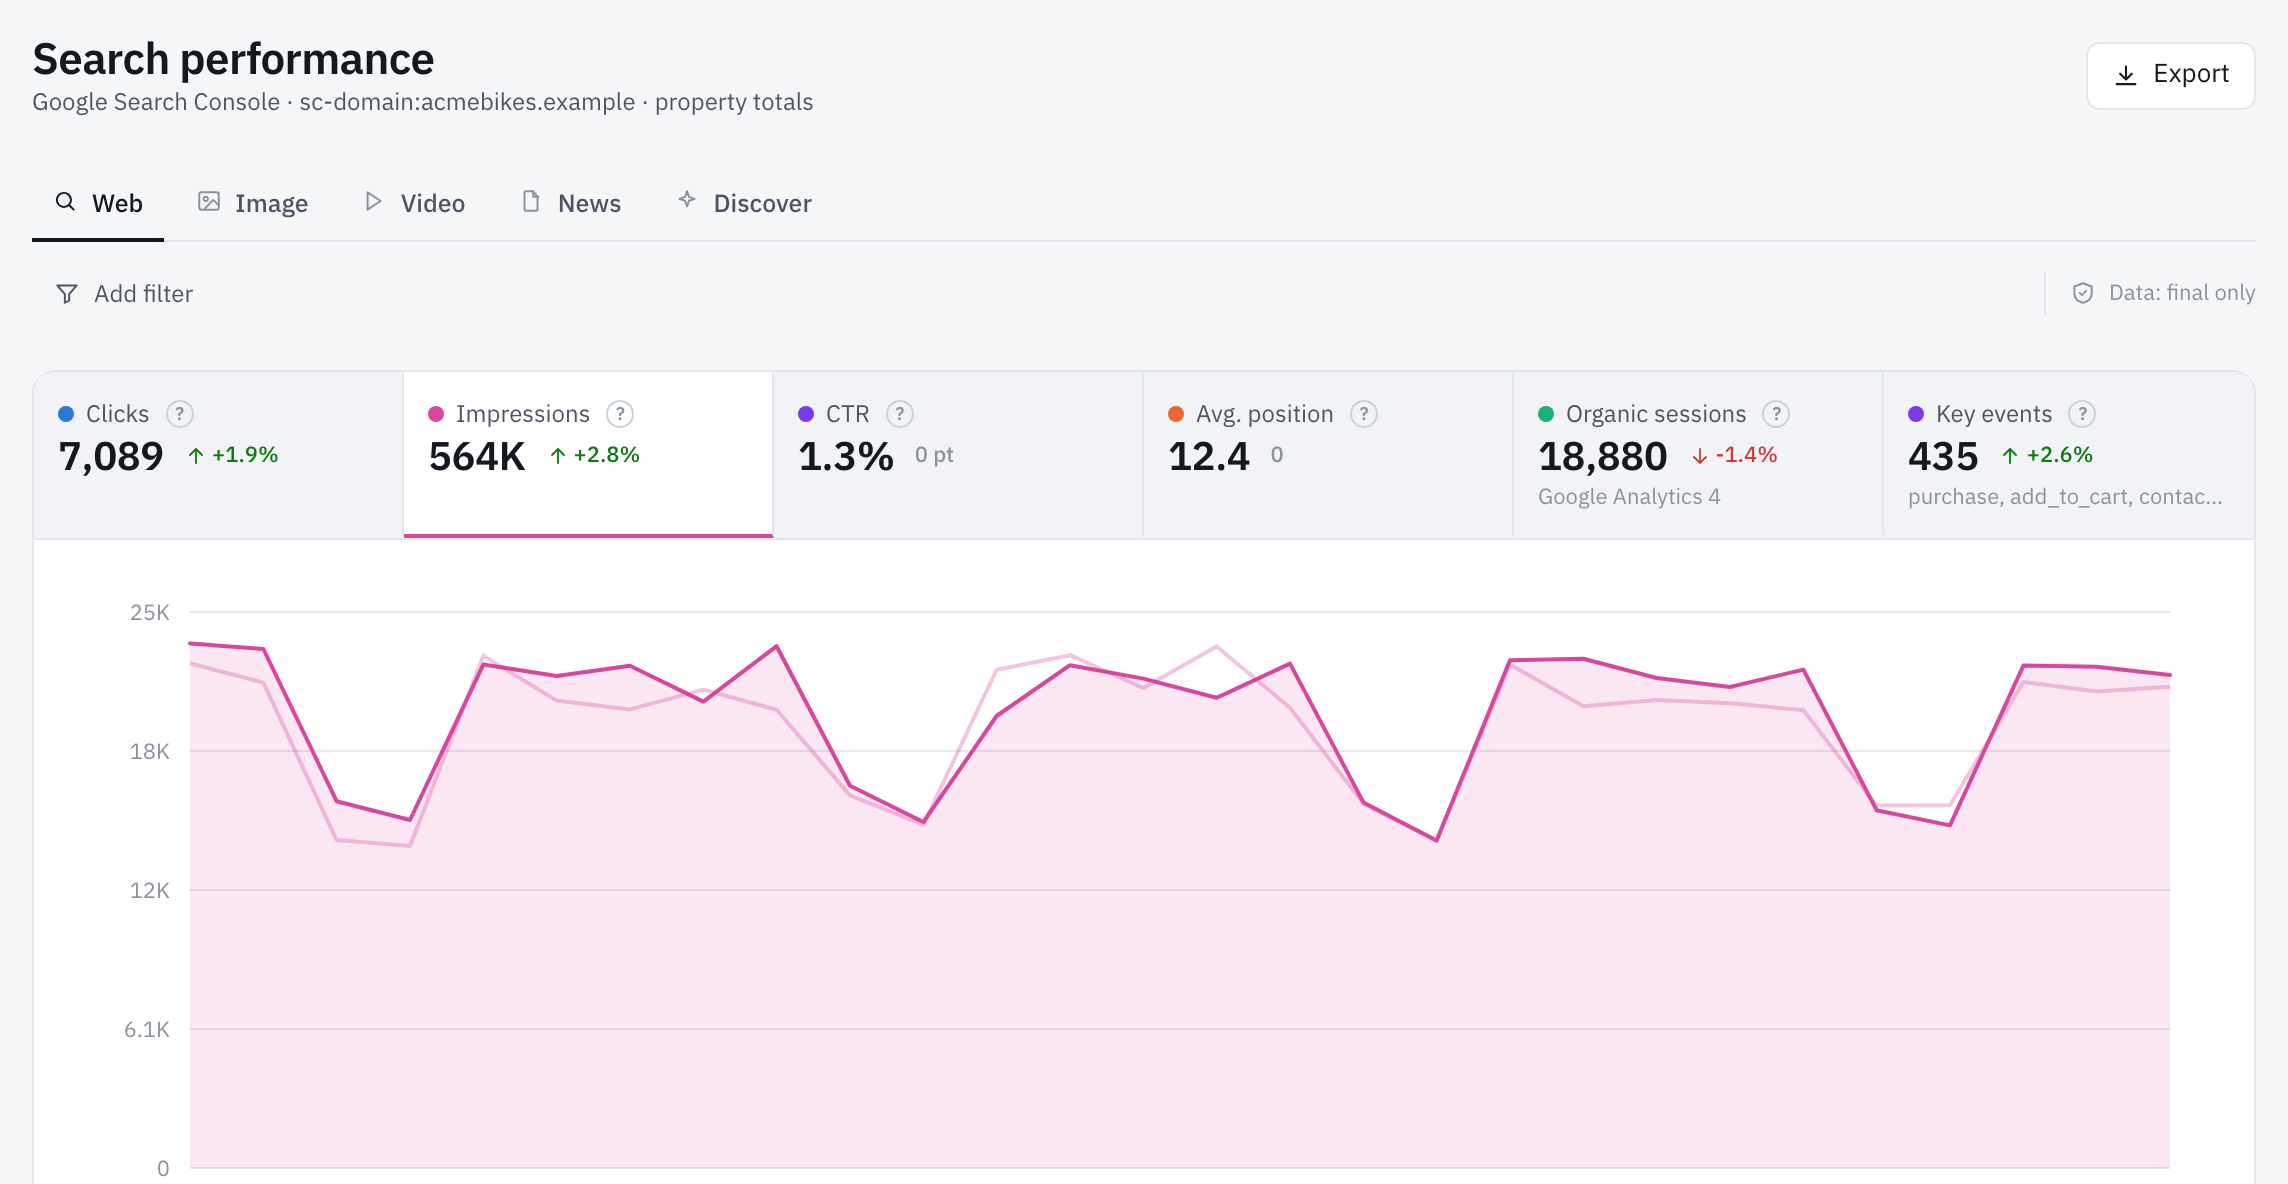Toggle the Key events card
This screenshot has width=2288, height=1184.
pyautogui.click(x=2068, y=455)
